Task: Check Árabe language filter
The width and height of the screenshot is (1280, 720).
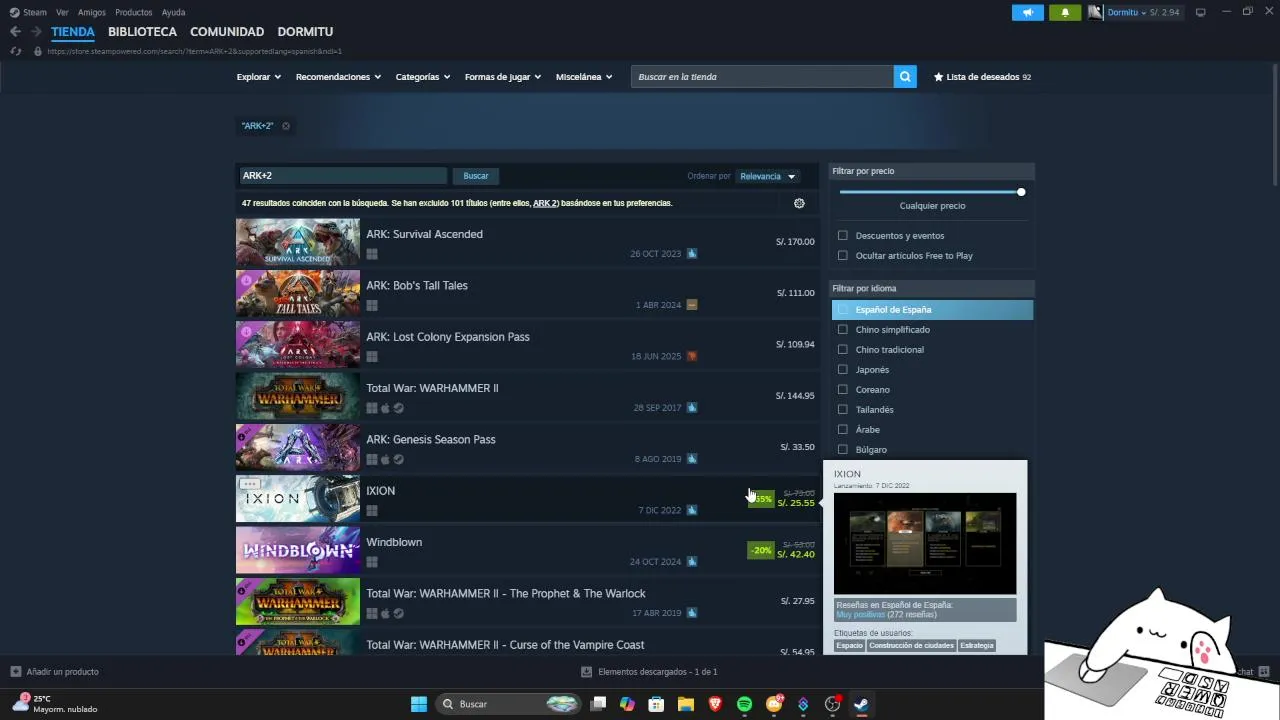Action: pos(843,430)
